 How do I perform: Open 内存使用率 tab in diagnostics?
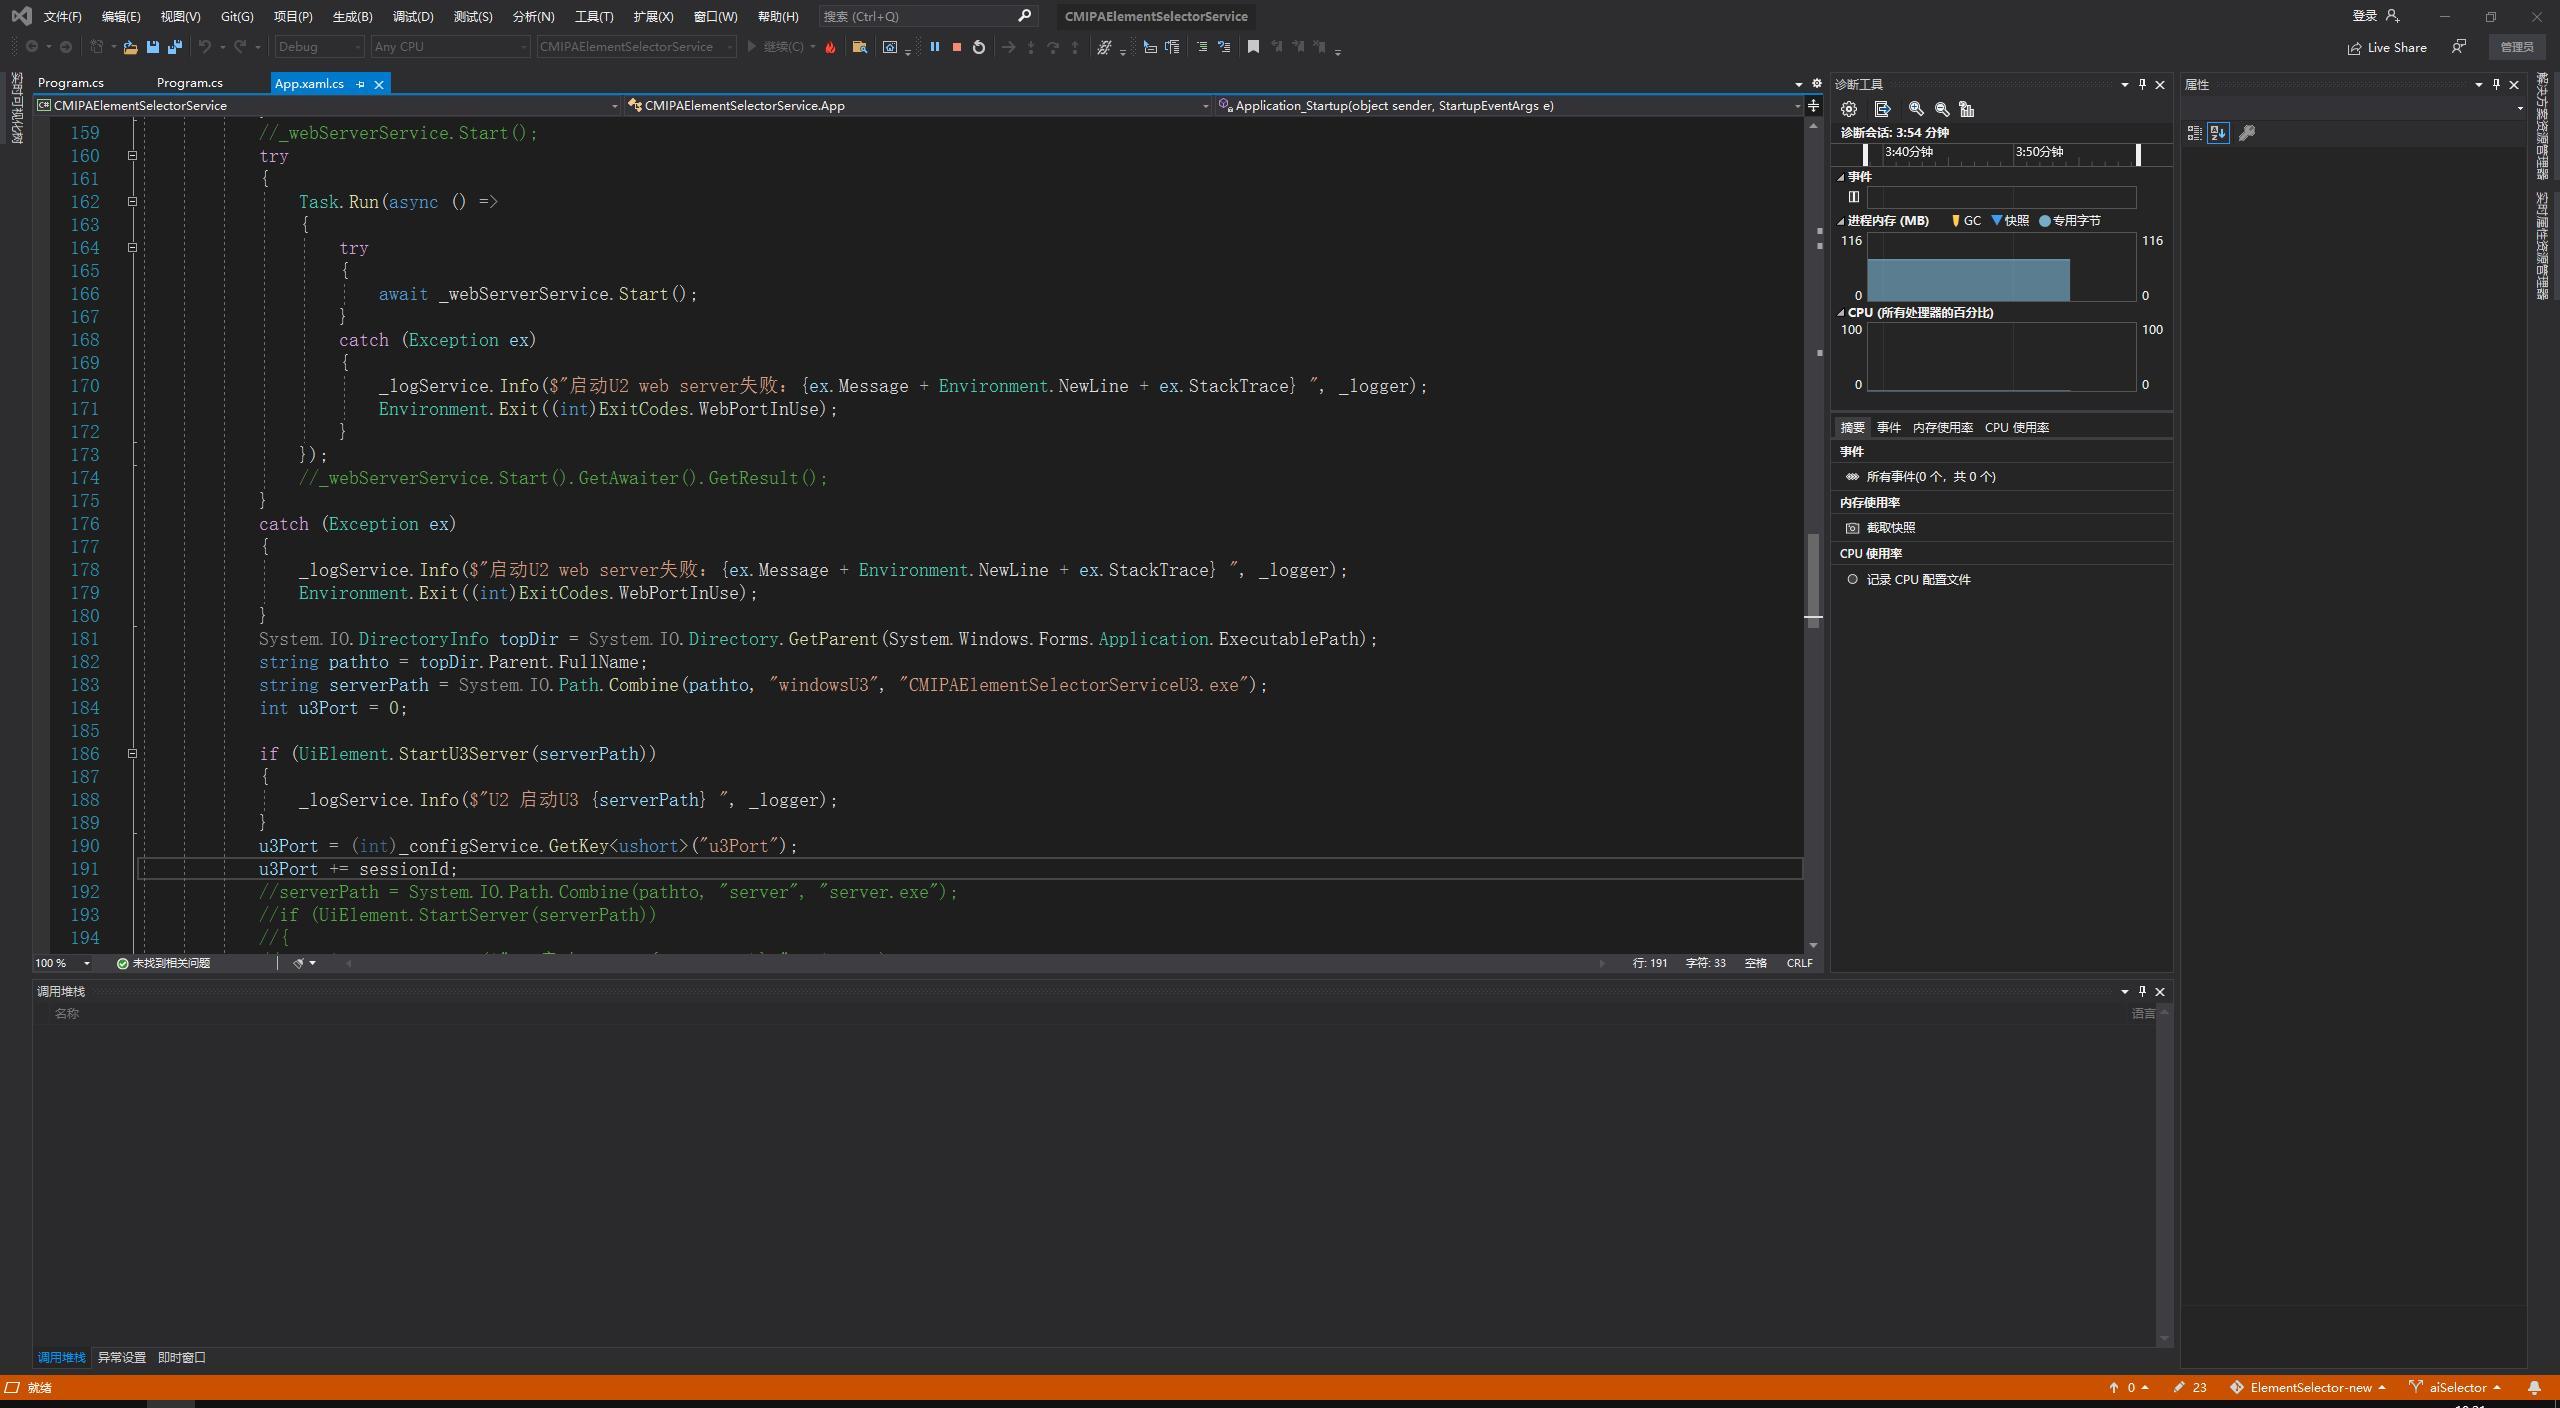(x=1943, y=427)
